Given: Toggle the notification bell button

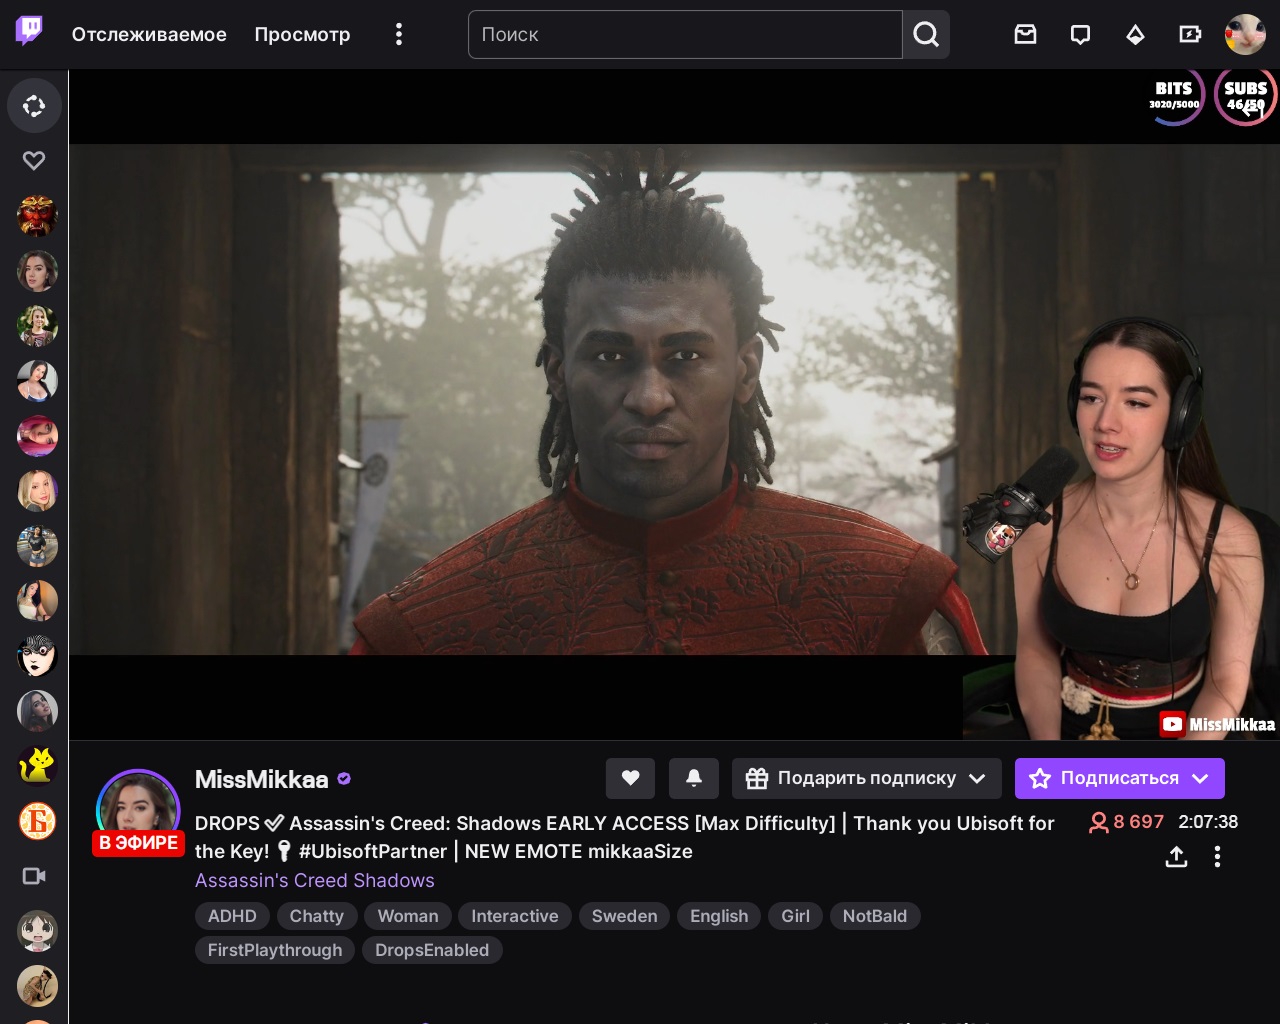Looking at the screenshot, I should pos(694,778).
